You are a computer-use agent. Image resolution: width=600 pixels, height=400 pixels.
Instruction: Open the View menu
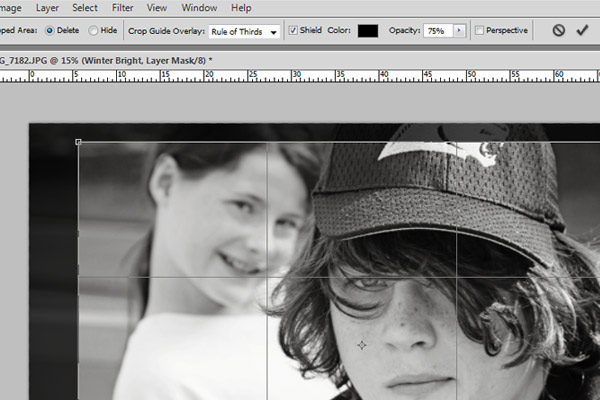[x=157, y=8]
